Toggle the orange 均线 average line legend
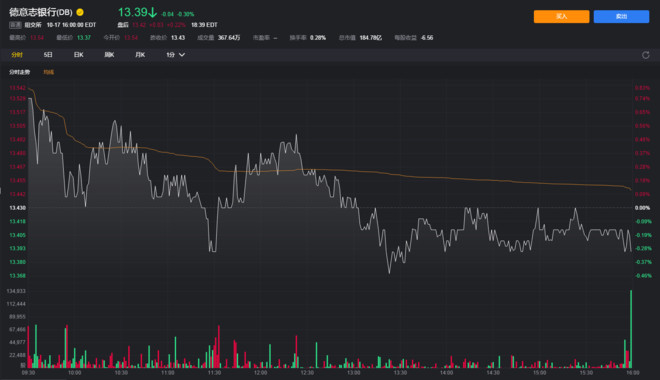 click(48, 72)
